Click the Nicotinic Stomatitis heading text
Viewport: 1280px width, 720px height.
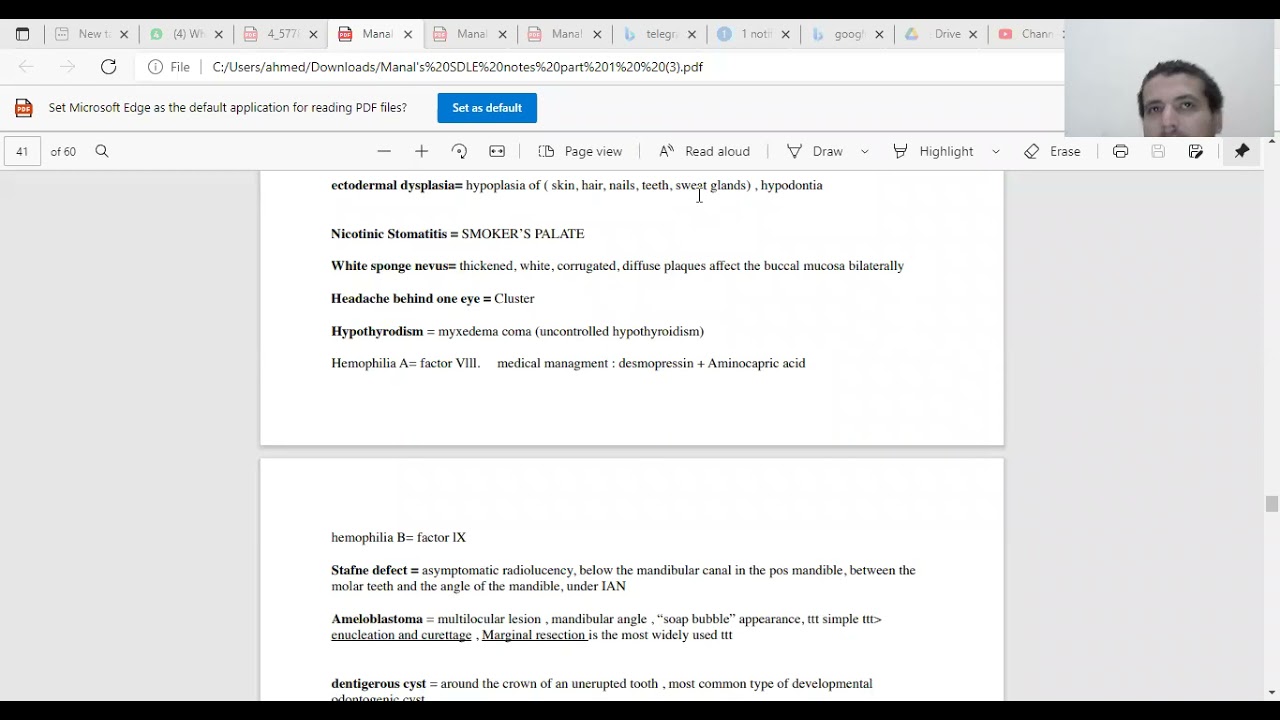389,234
